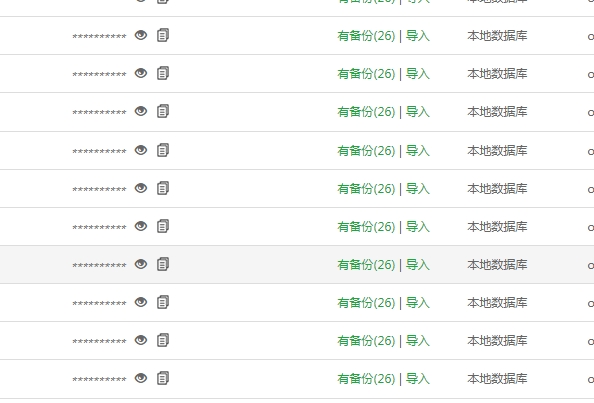Copy password in row just above highlighted

(163, 226)
